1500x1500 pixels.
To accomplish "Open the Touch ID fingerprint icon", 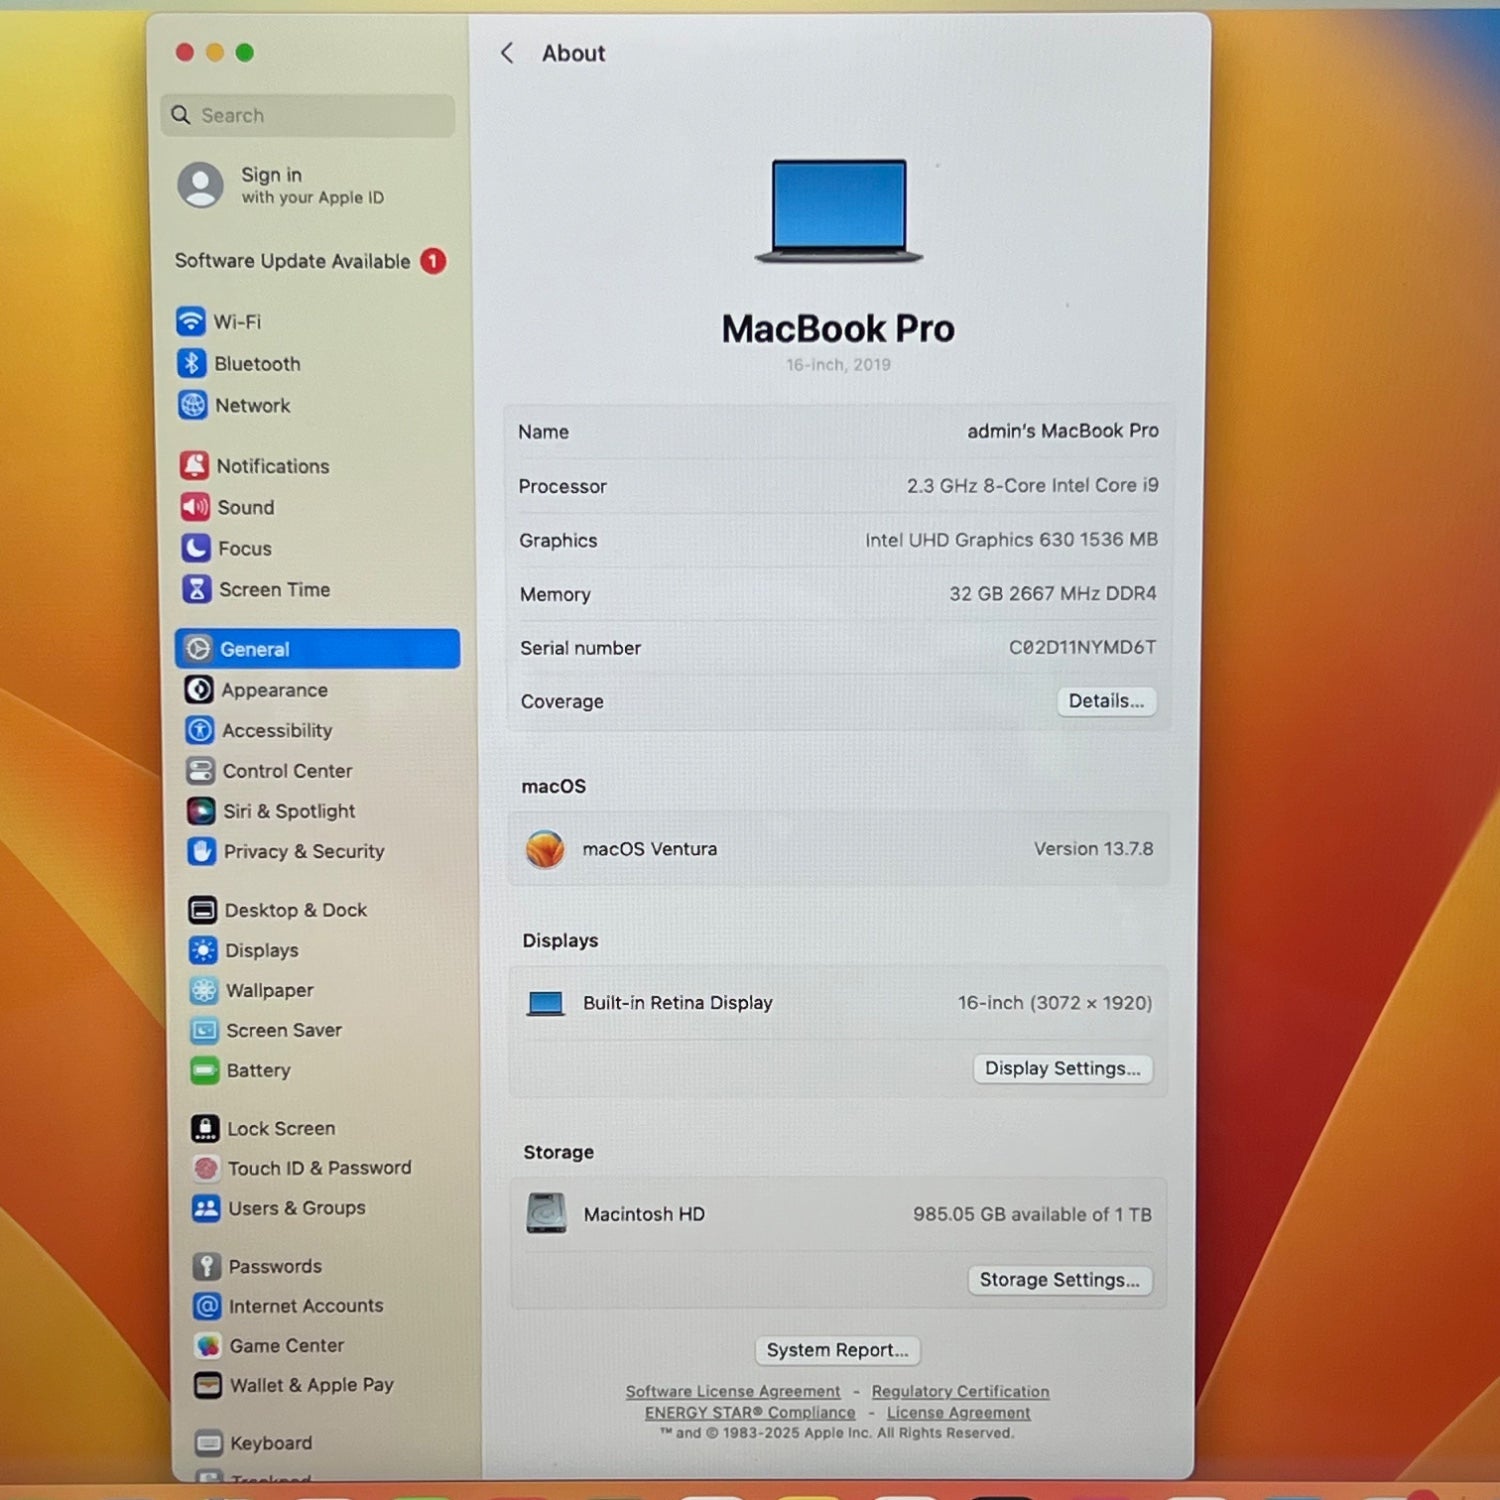I will point(206,1168).
